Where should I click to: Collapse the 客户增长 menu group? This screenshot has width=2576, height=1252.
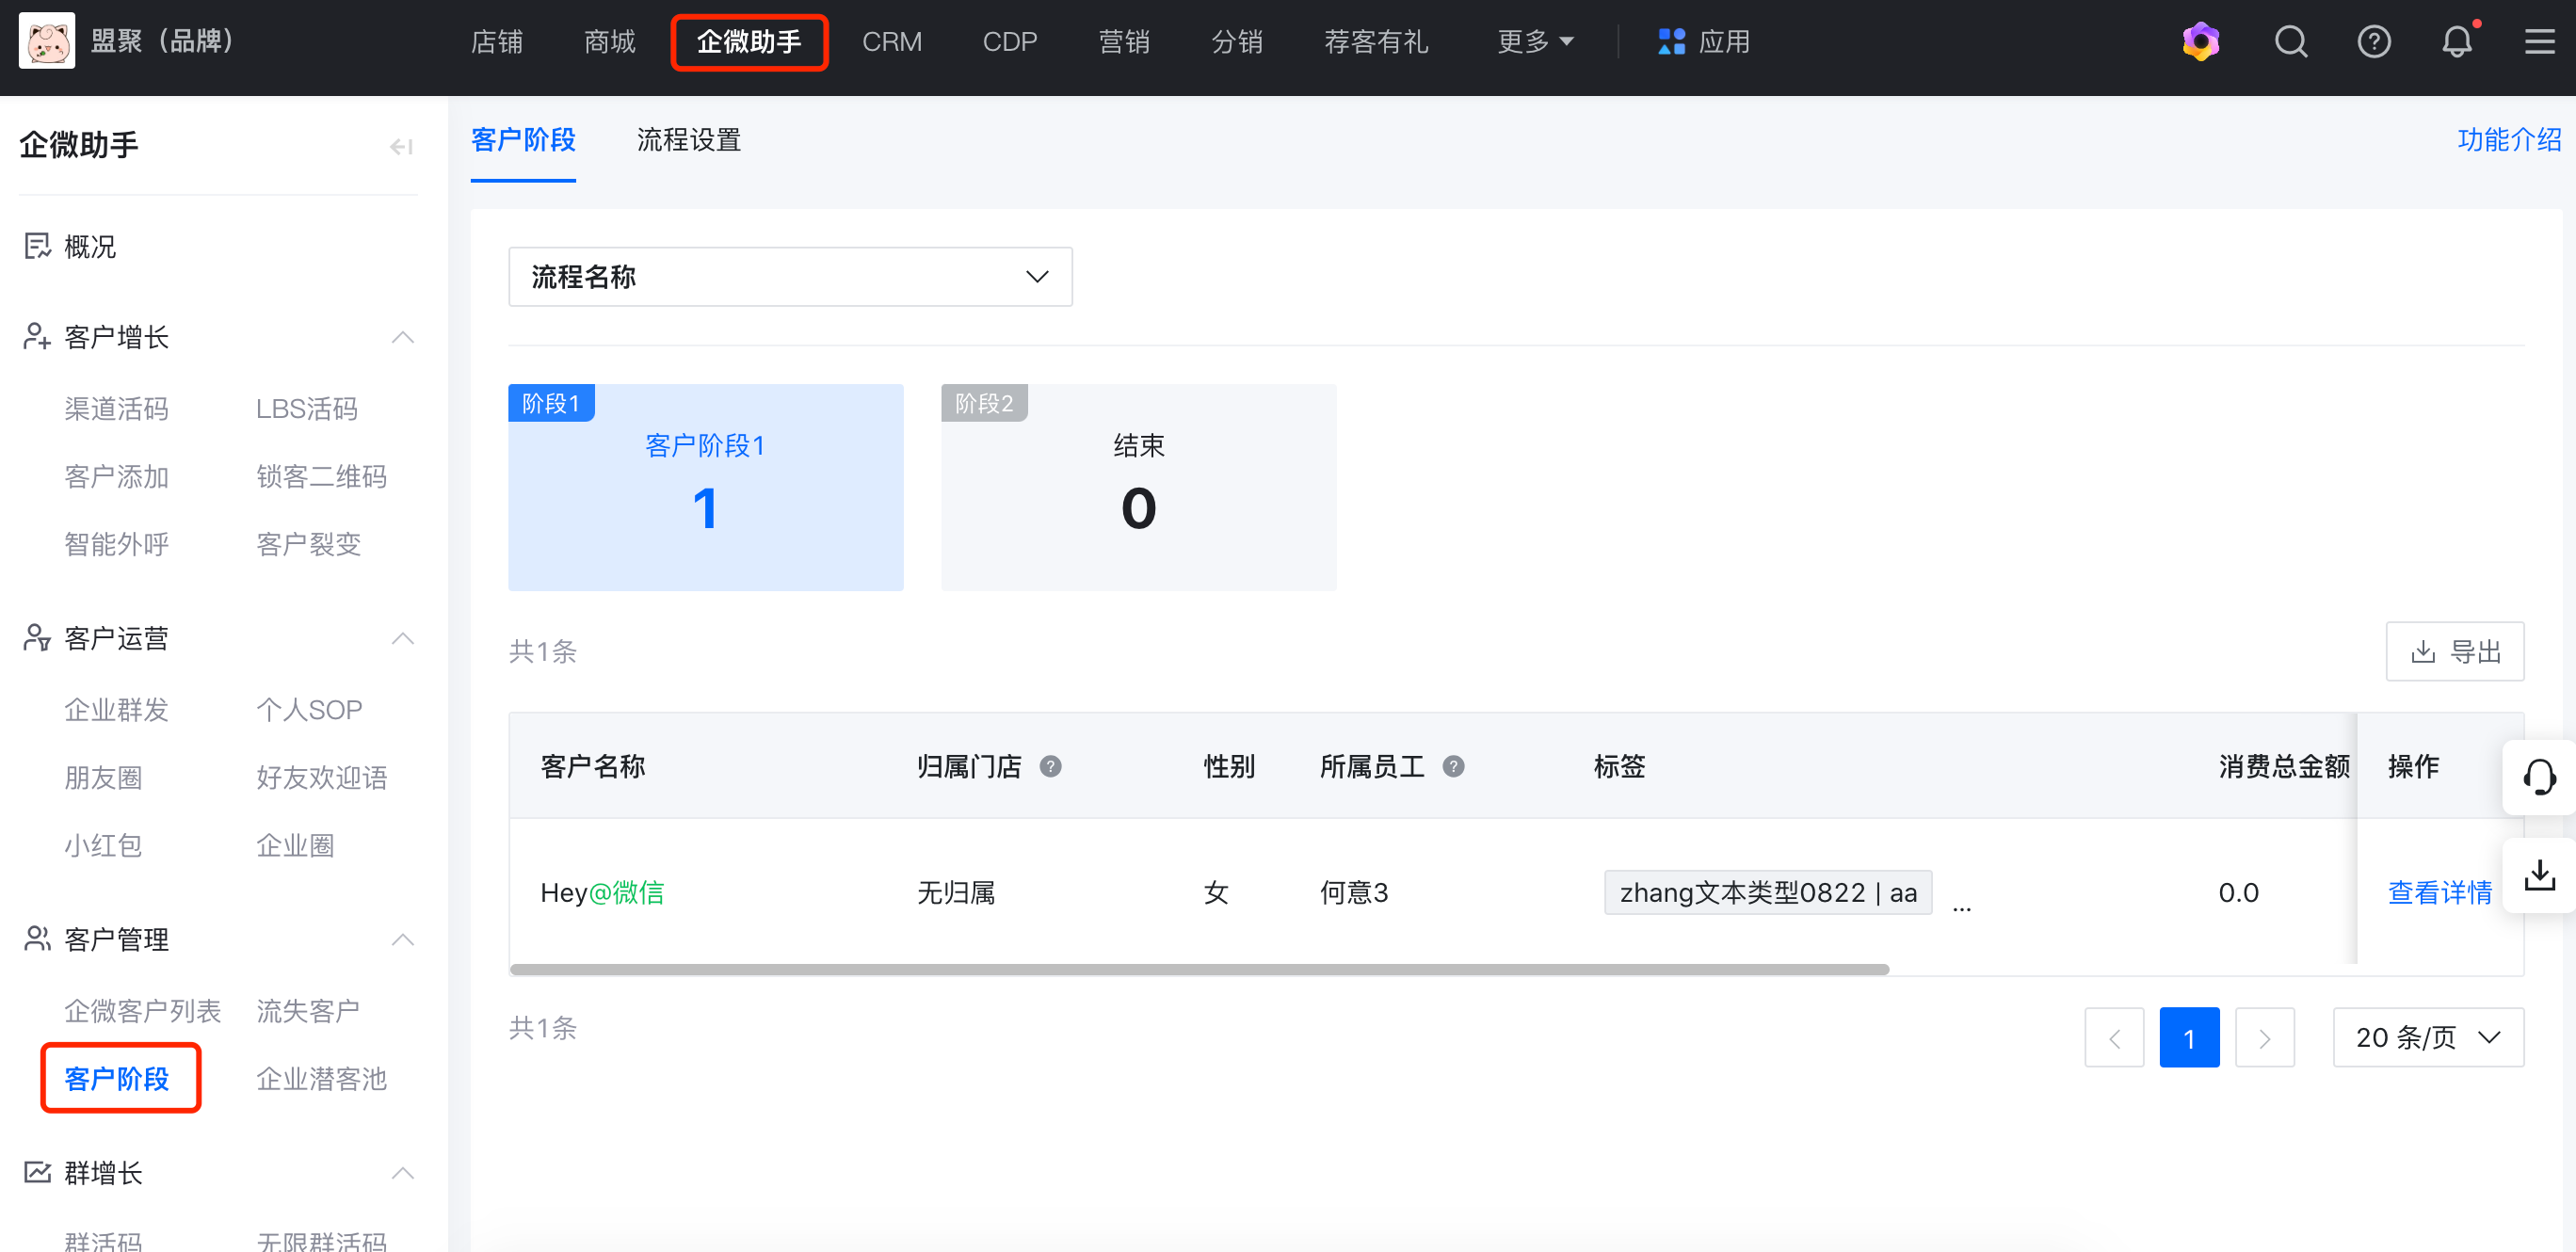(x=403, y=337)
